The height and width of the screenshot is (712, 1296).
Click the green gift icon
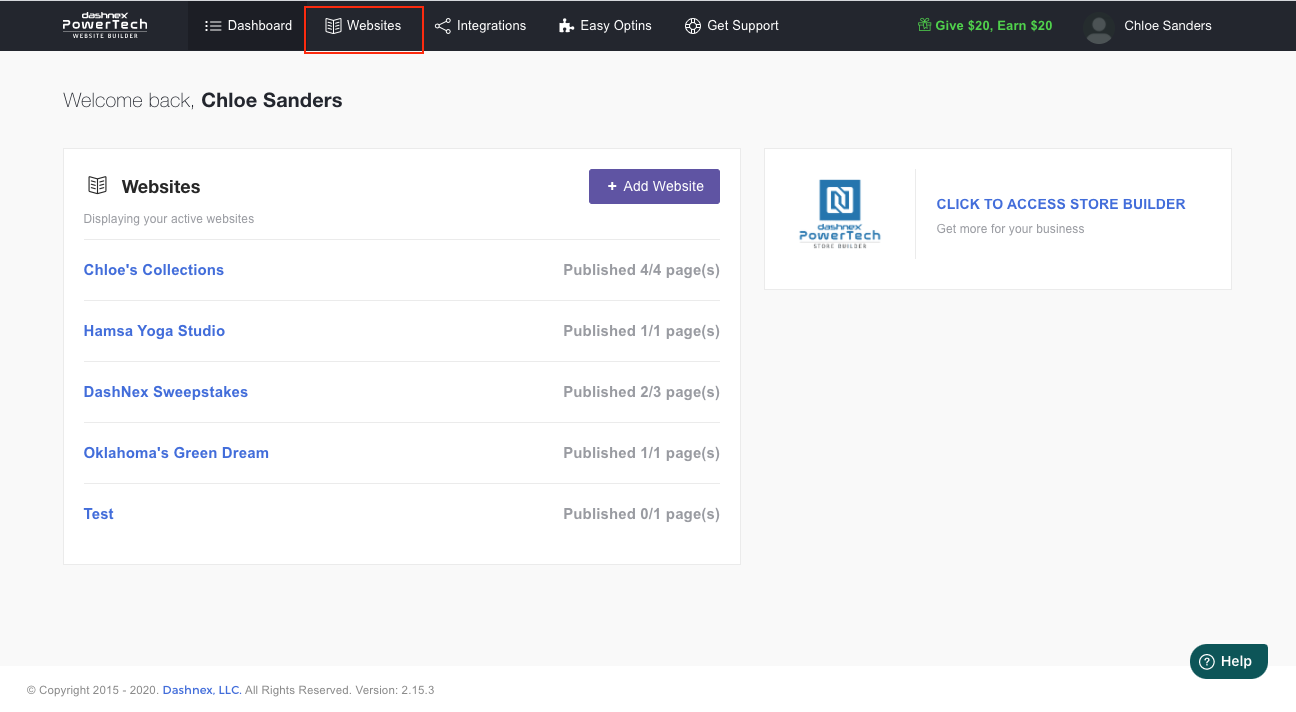tap(924, 25)
